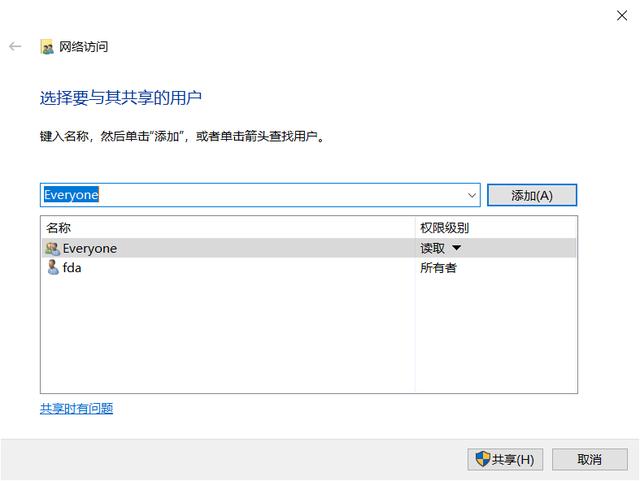Expand the user name combo box arrow
Screen dimensions: 640x481
pos(472,195)
